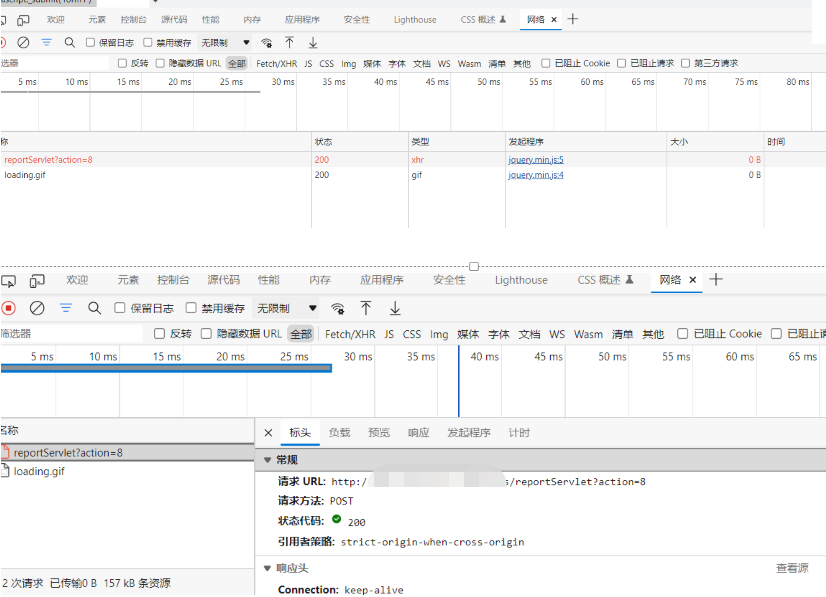The width and height of the screenshot is (826, 597).
Task: Check the 已阻止请求 checkbox in upper panel
Action: pos(621,63)
